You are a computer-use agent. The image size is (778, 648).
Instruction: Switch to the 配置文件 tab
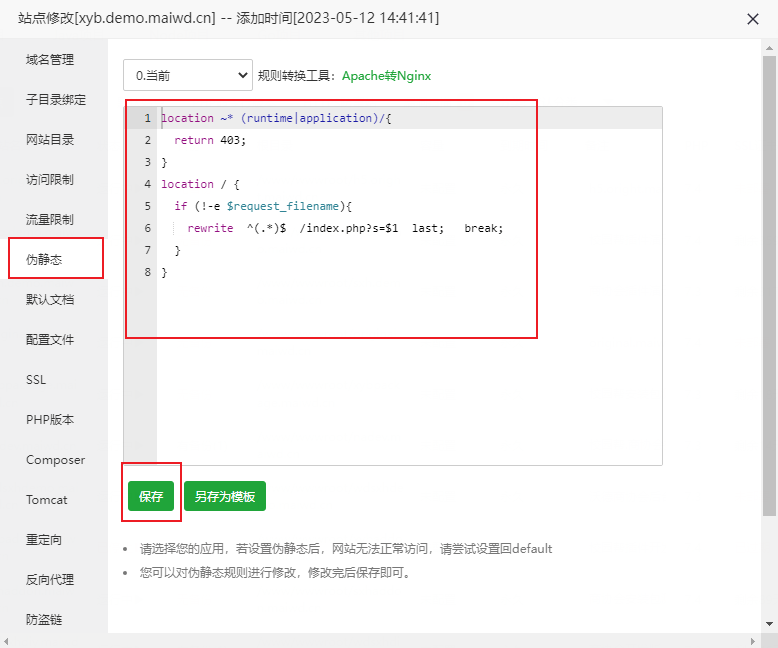pos(50,340)
